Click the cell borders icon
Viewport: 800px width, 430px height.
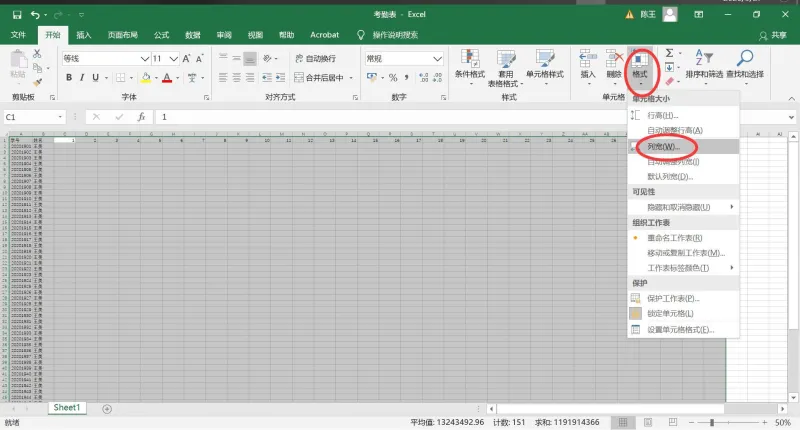tap(120, 78)
